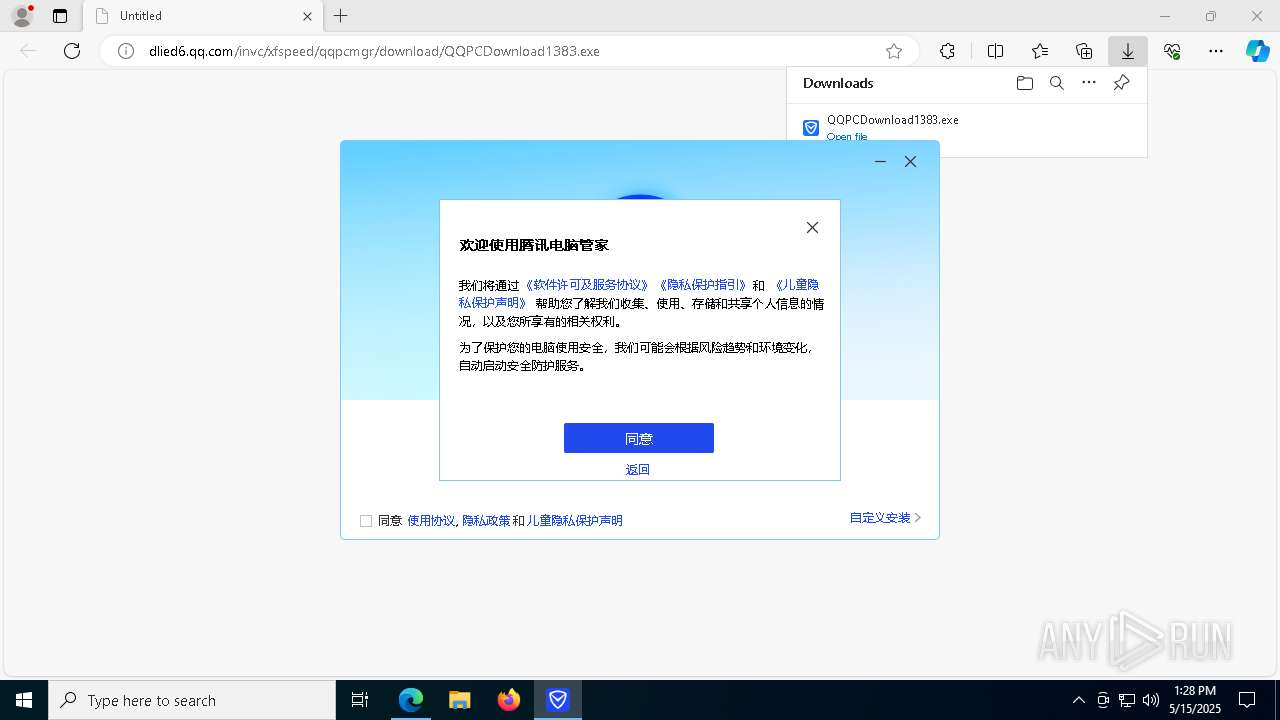The height and width of the screenshot is (720, 1280).
Task: Open browser Extensions icon
Action: (947, 51)
